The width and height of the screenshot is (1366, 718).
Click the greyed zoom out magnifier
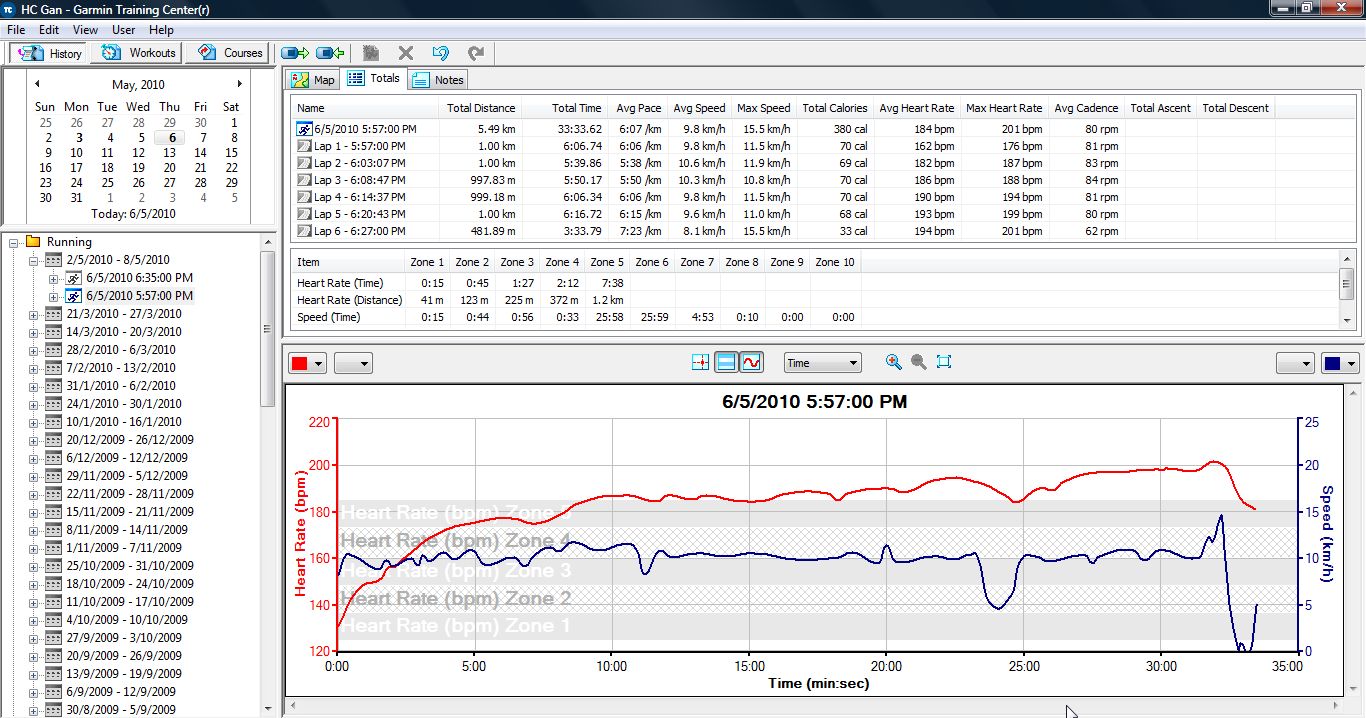[x=919, y=362]
